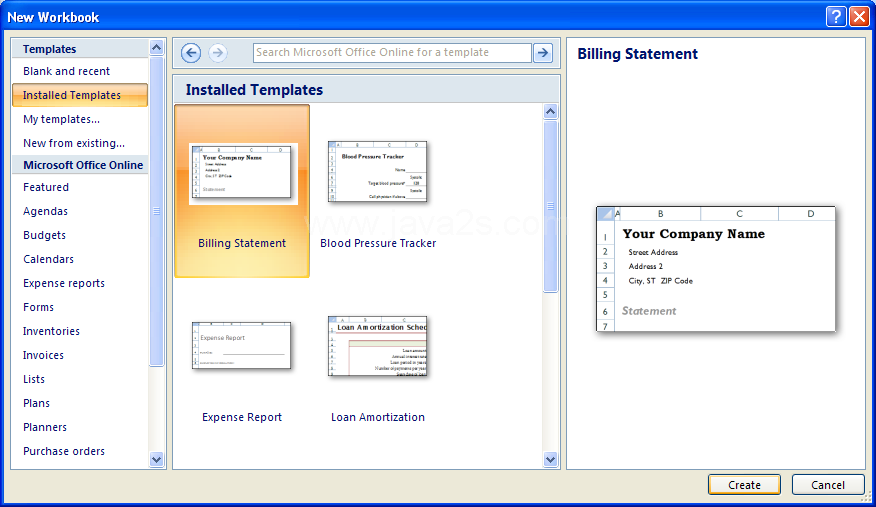Open the Help question mark button
The height and width of the screenshot is (507, 876).
(x=836, y=17)
